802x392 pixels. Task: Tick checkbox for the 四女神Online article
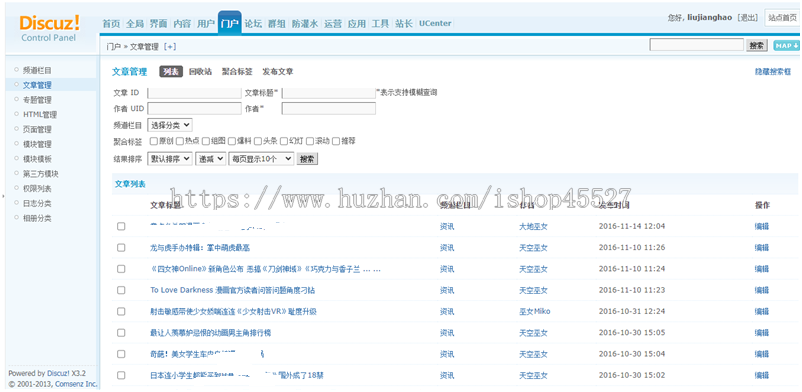(121, 269)
